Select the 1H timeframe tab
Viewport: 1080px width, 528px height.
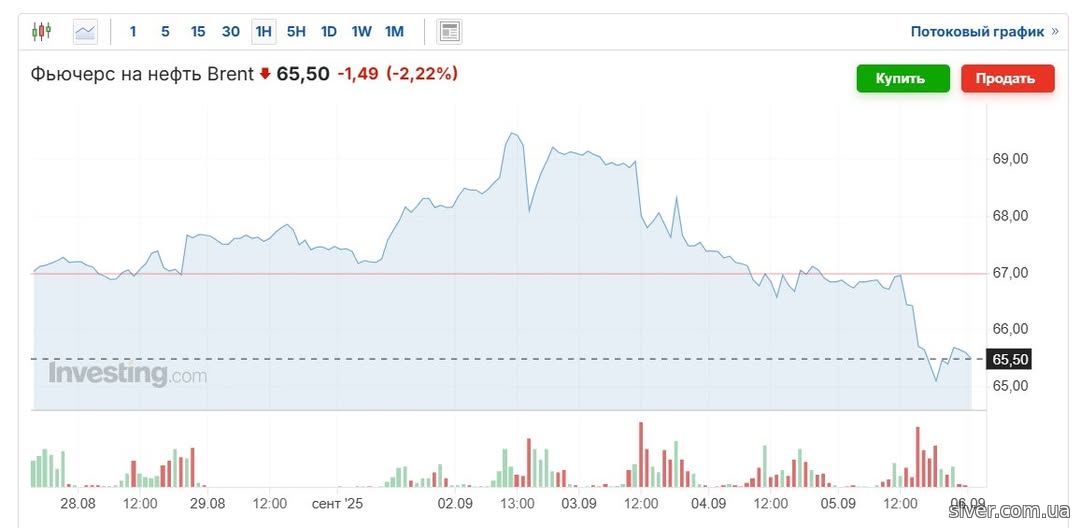[264, 32]
